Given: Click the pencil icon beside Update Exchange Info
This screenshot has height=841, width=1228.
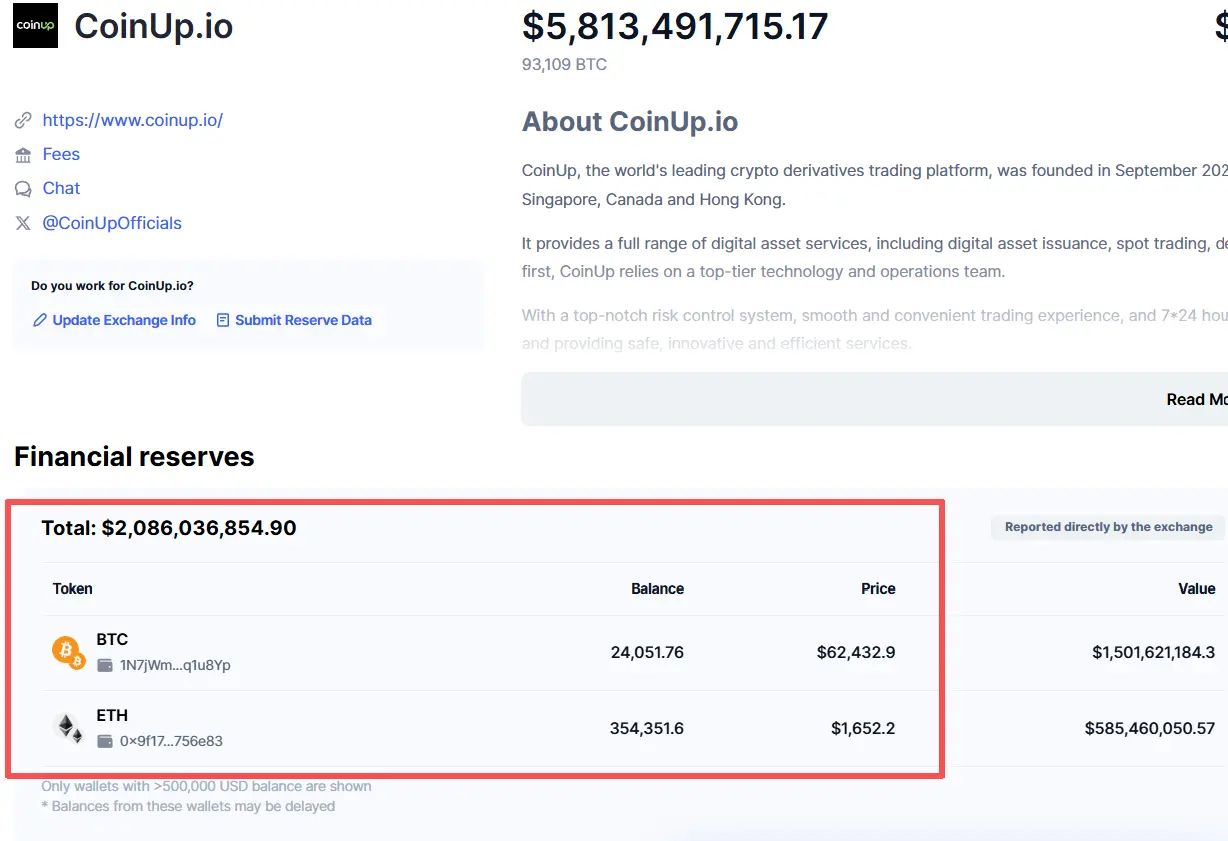Looking at the screenshot, I should 40,321.
